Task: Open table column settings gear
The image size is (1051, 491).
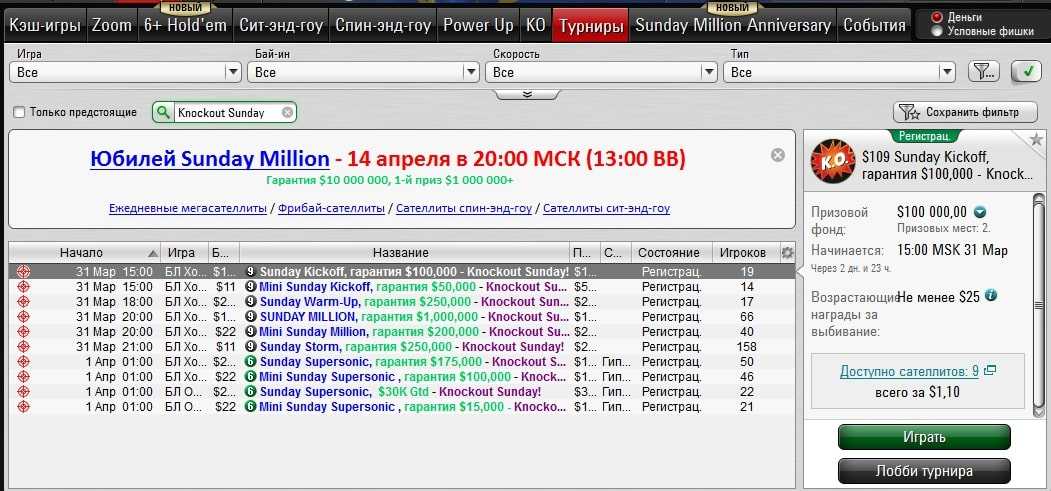Action: (x=787, y=253)
